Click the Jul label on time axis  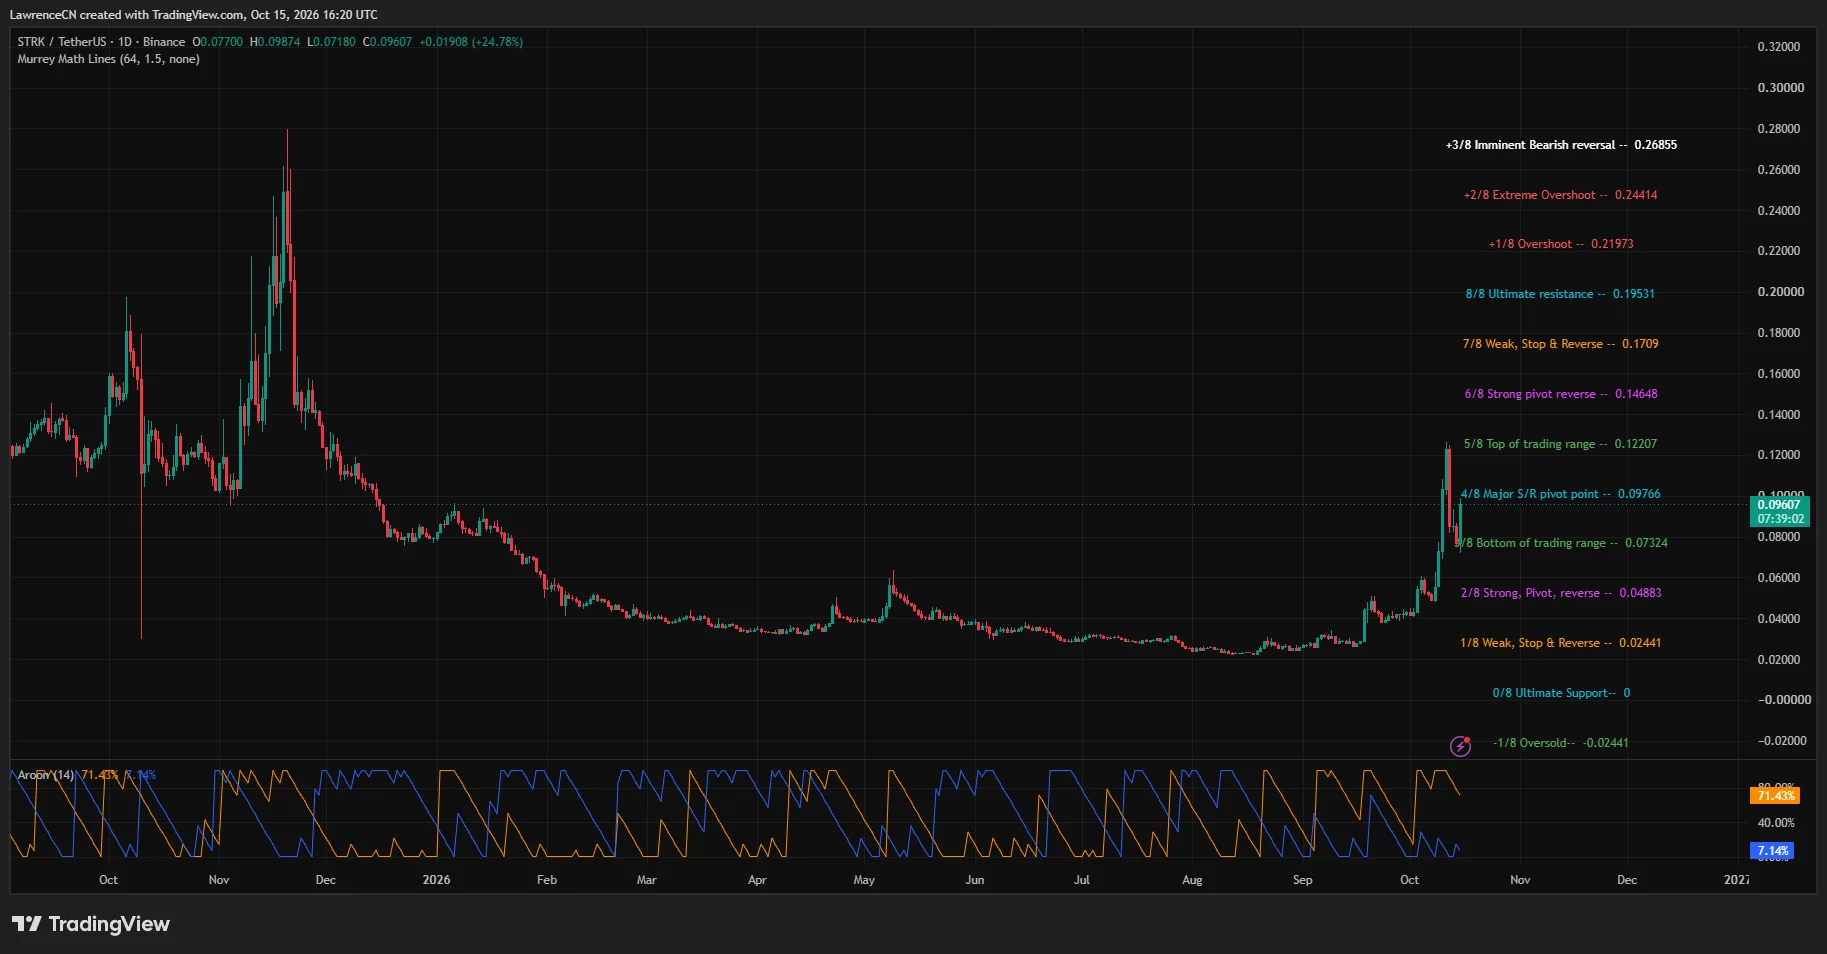(x=1082, y=880)
